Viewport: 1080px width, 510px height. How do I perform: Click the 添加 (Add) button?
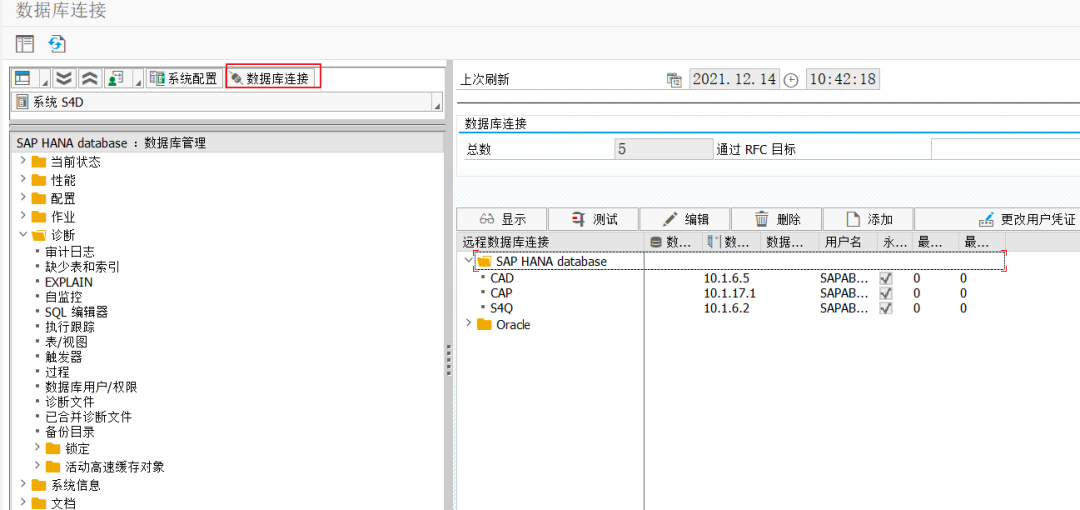[868, 219]
